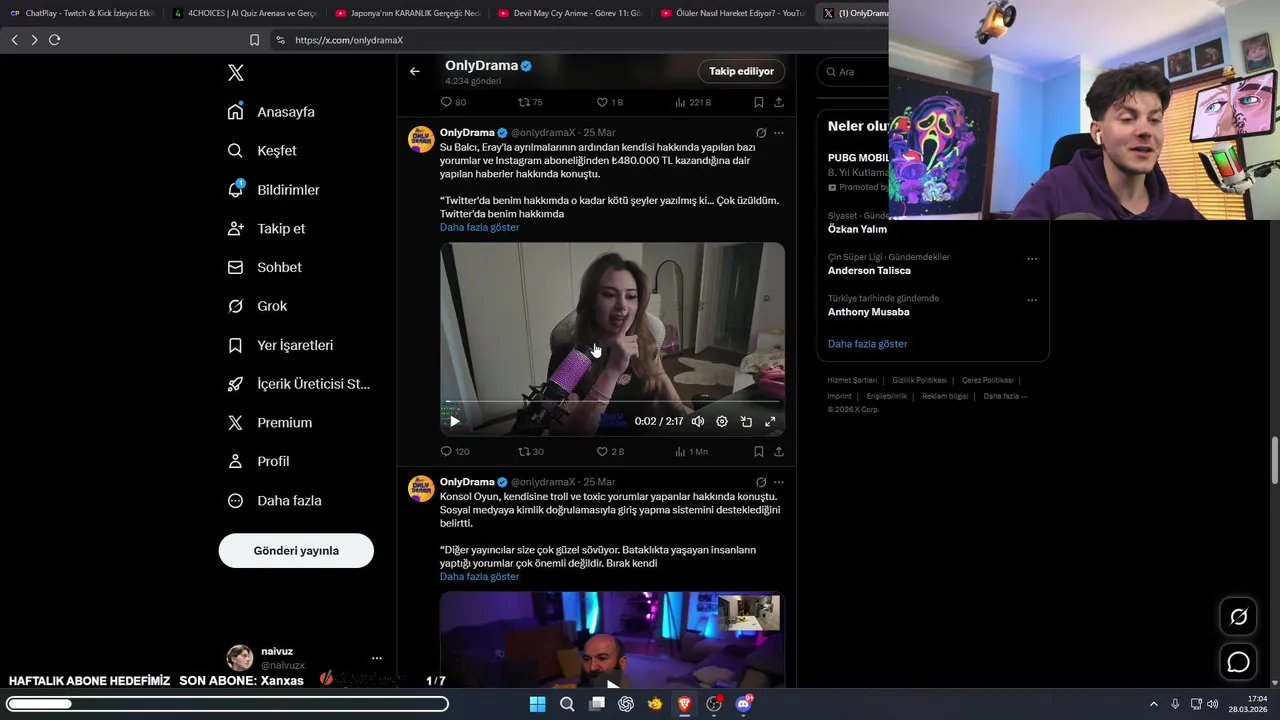The image size is (1280, 720).
Task: Mute the video volume
Action: (x=698, y=422)
